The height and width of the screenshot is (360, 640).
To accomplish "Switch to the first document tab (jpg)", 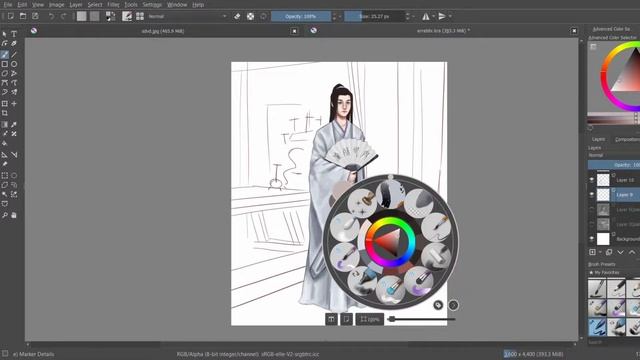I will (162, 31).
